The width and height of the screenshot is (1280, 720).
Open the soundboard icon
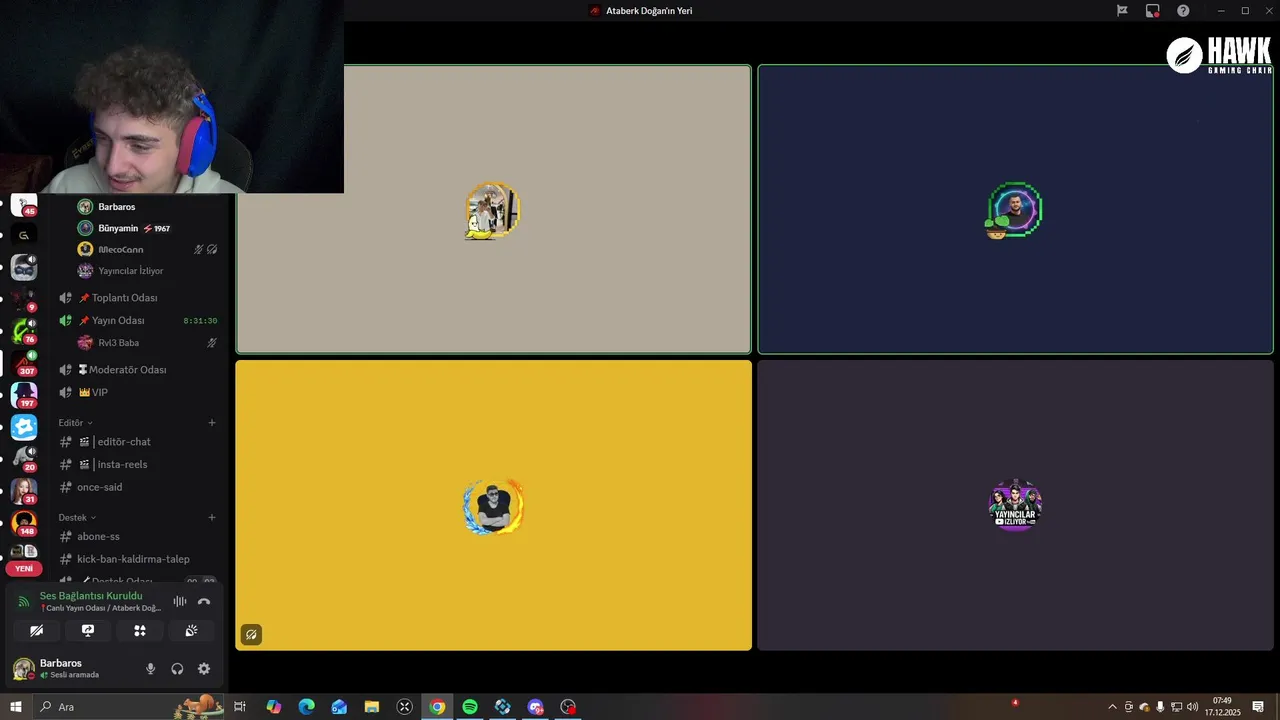tap(191, 631)
